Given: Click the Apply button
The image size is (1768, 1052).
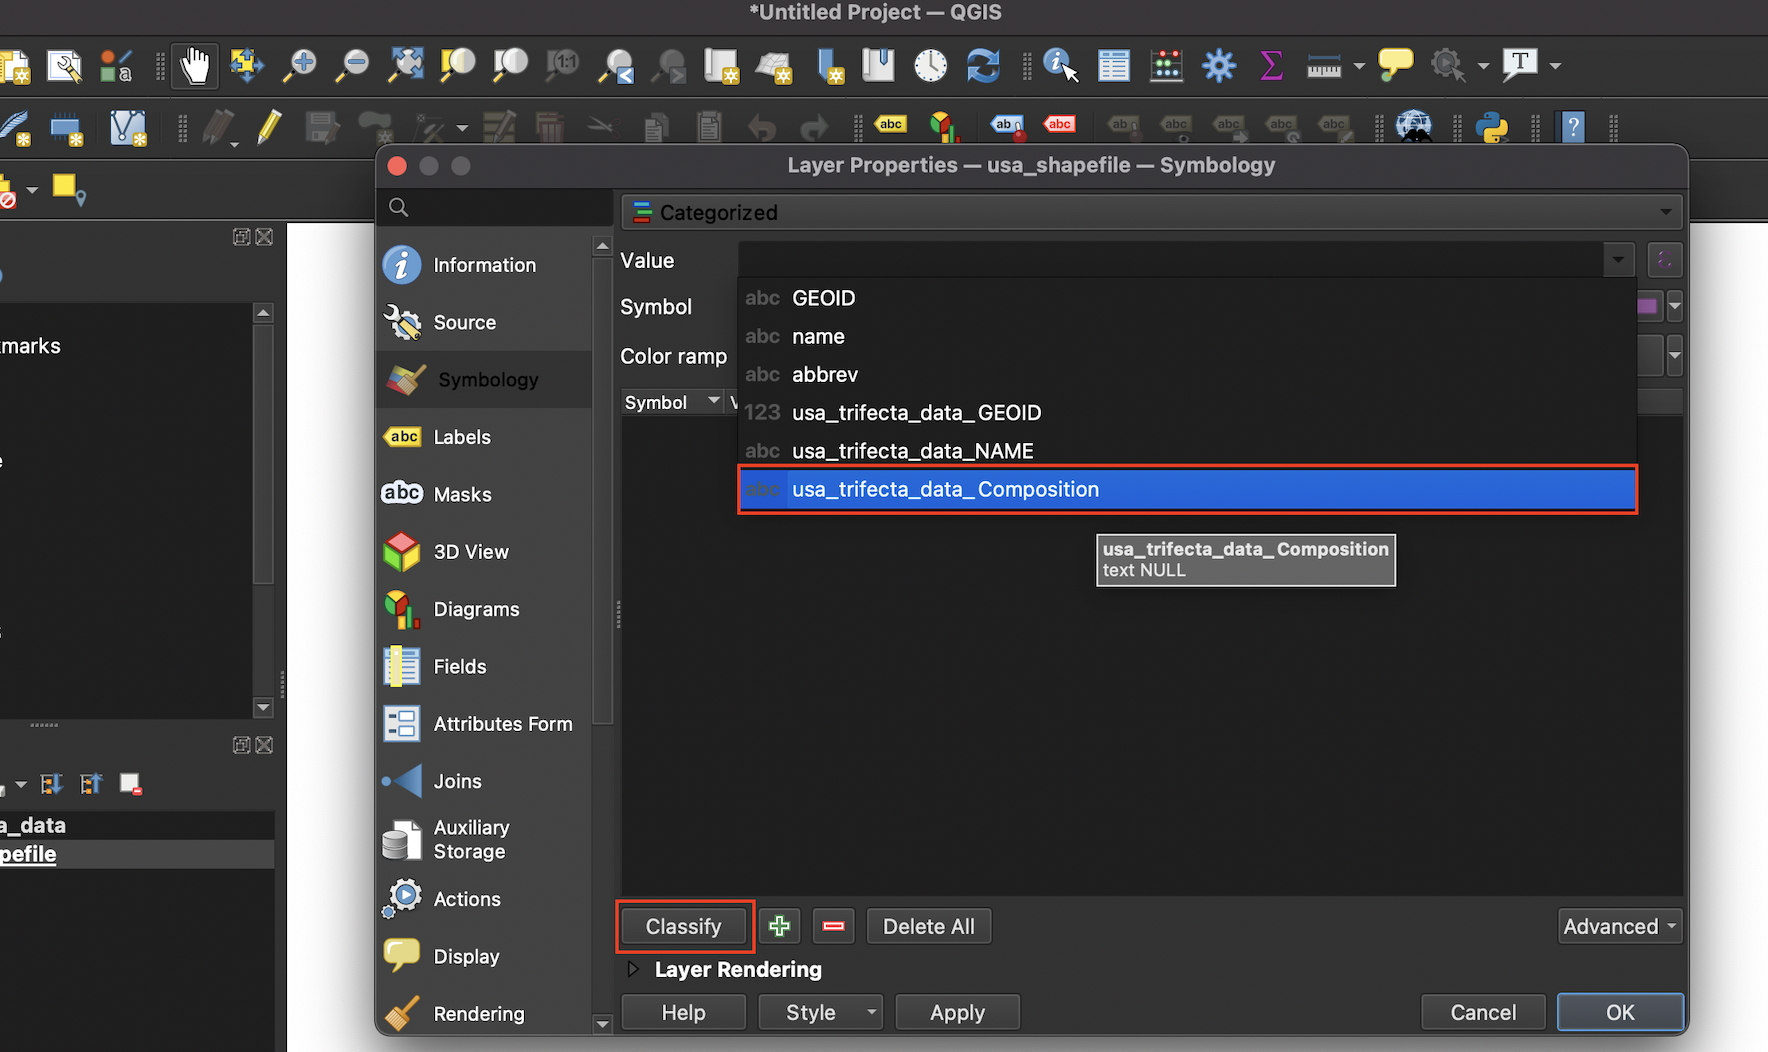Looking at the screenshot, I should click(956, 1012).
